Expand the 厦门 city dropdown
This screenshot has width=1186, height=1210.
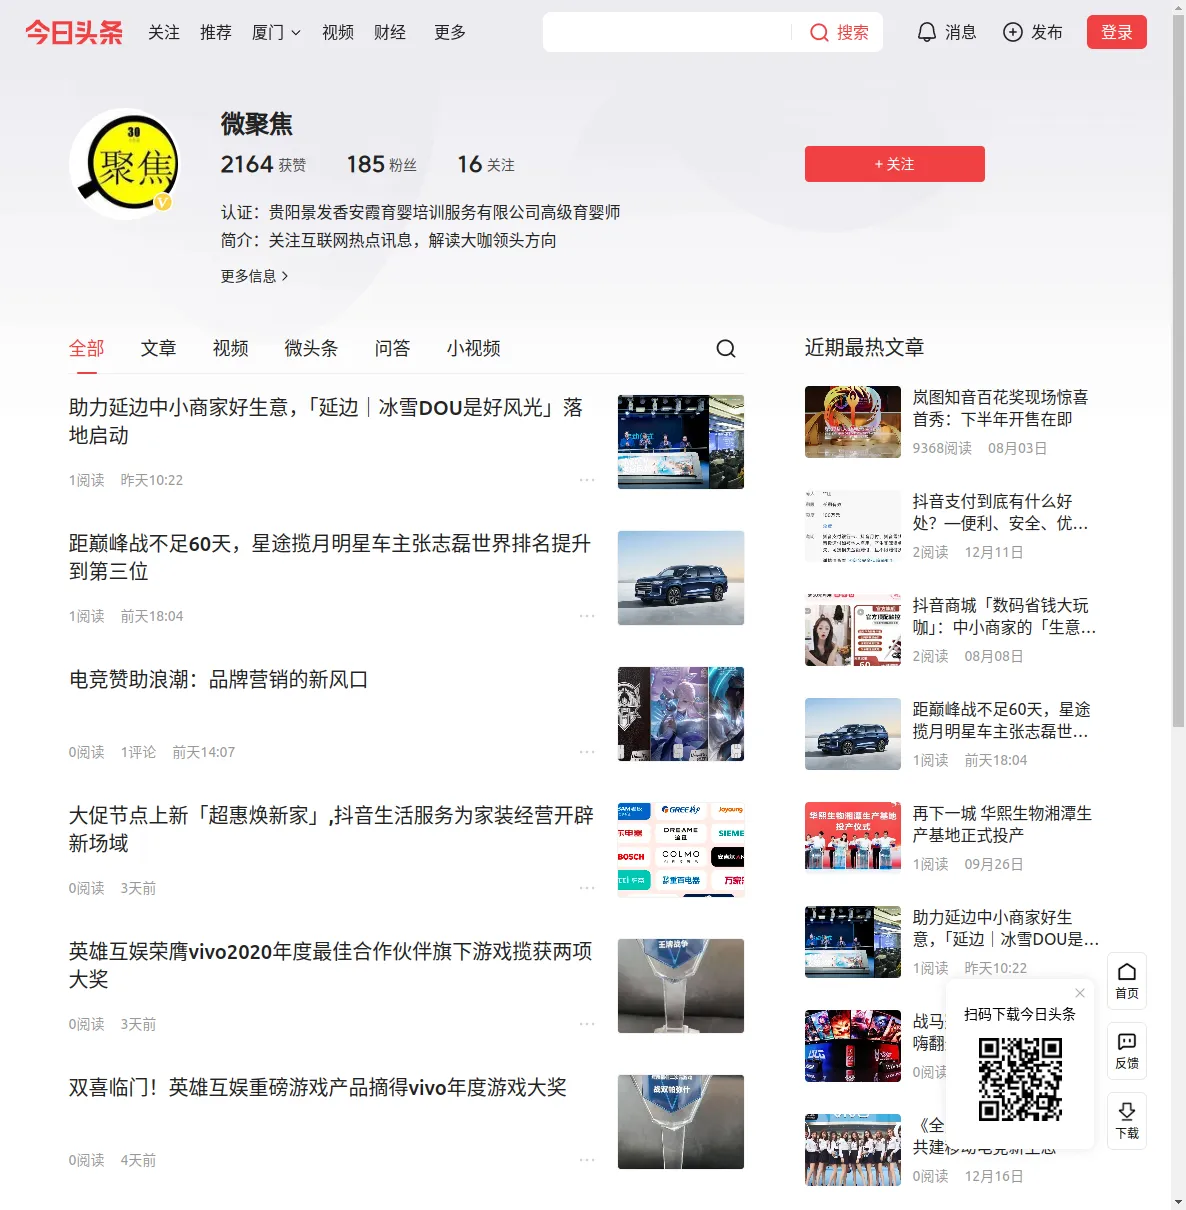click(x=276, y=32)
